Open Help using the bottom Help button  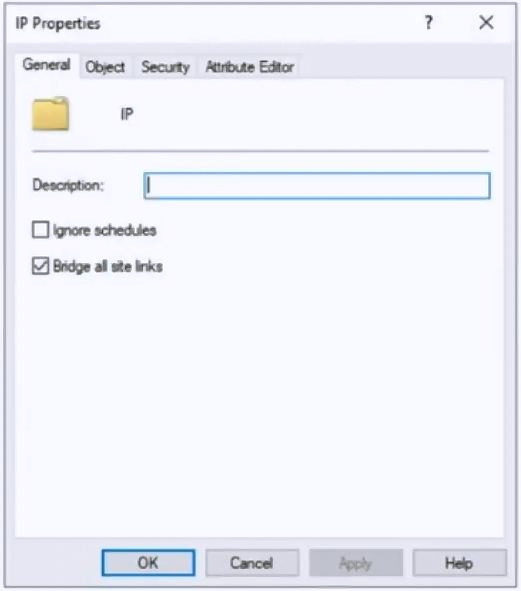(459, 563)
